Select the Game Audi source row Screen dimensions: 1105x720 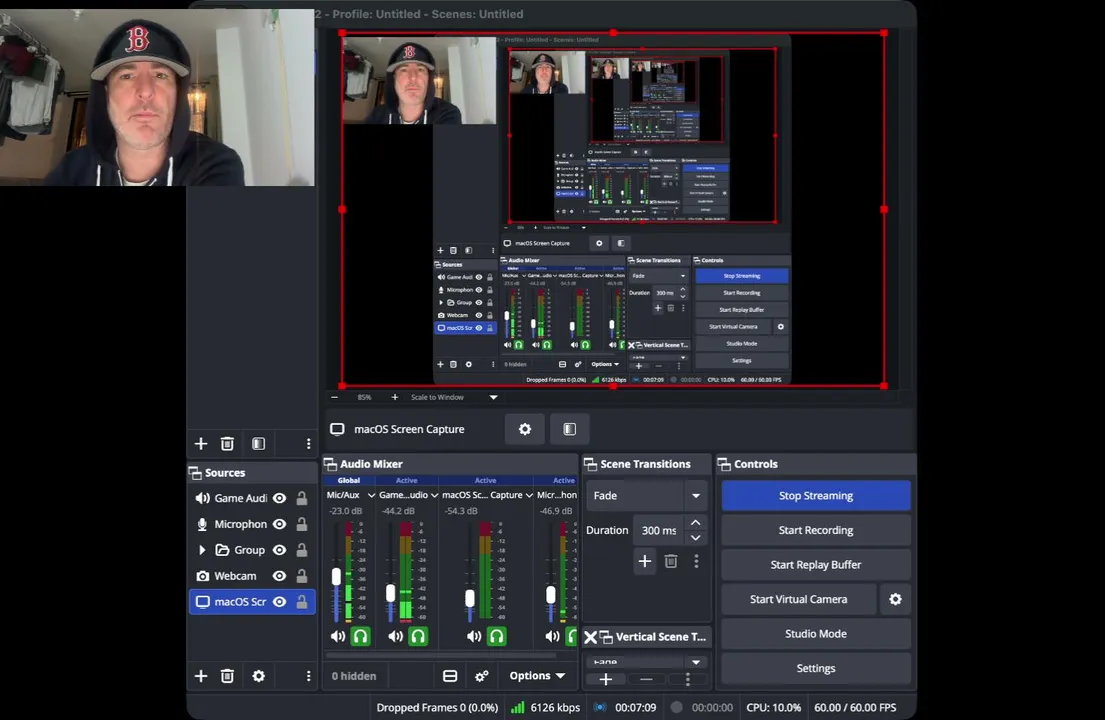[x=252, y=499]
